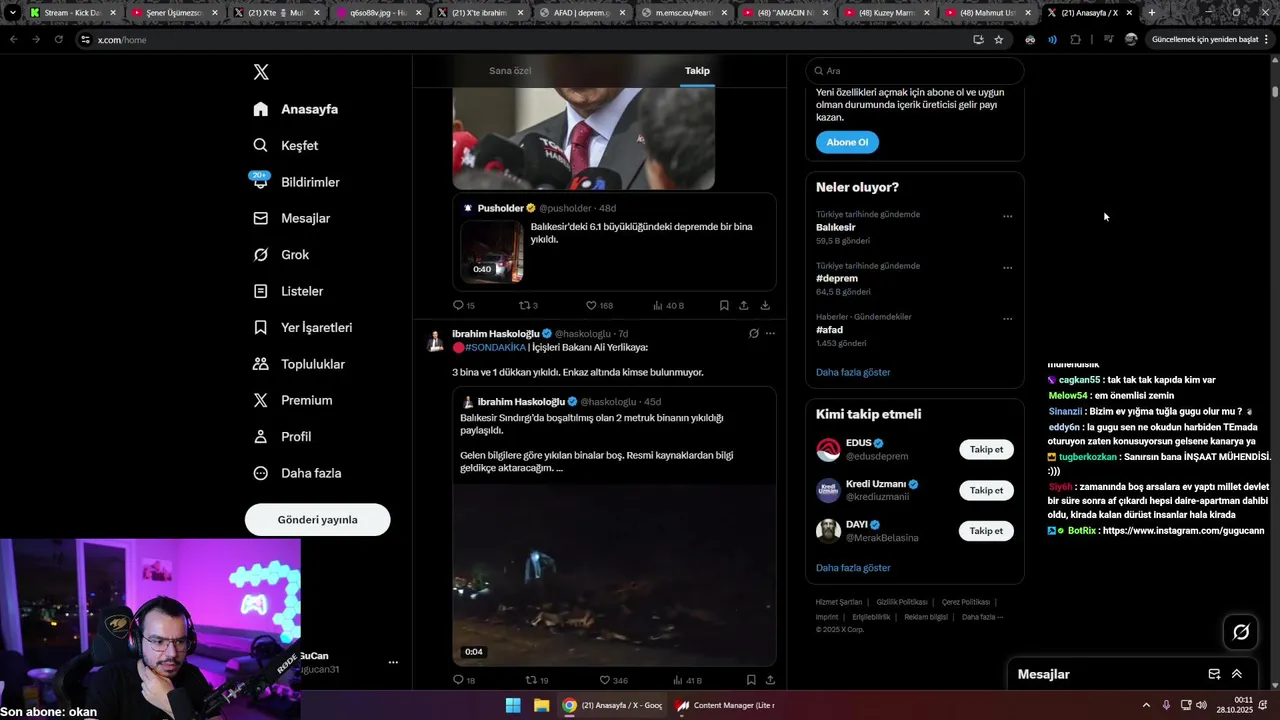Play the 0:04 quoted video
The height and width of the screenshot is (720, 1280).
[614, 575]
